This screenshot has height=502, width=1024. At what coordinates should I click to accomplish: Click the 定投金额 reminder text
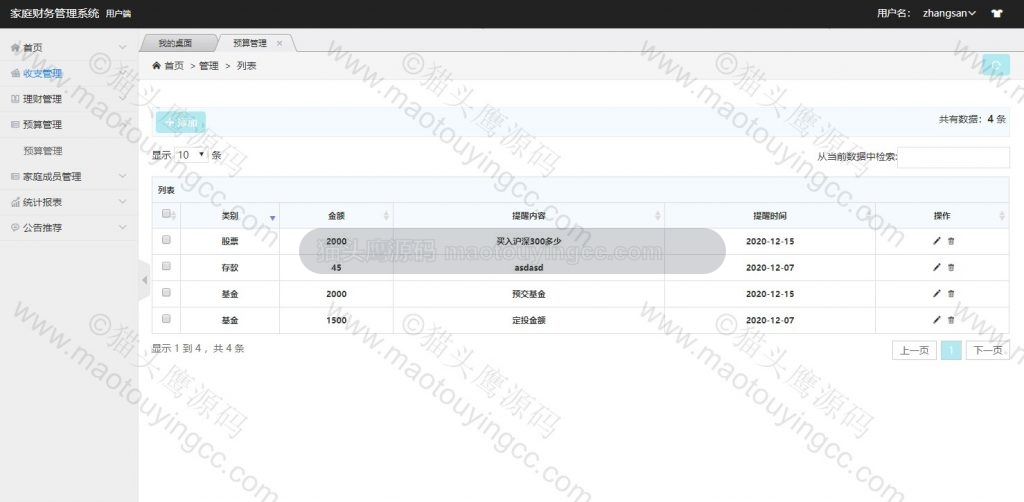click(528, 321)
